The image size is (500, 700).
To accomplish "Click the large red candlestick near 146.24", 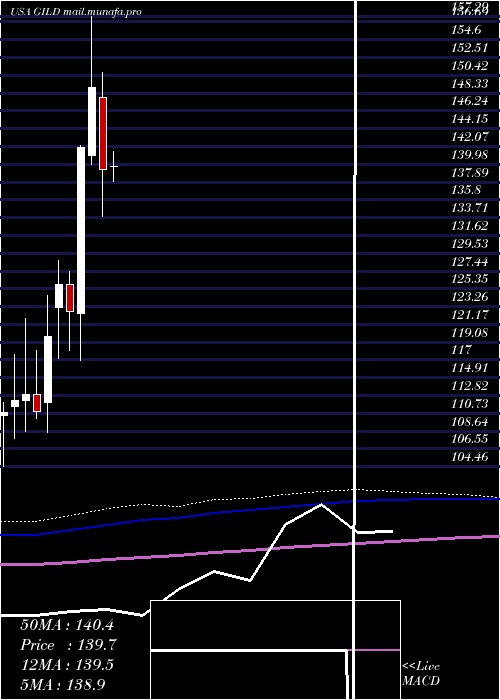I will [x=103, y=133].
